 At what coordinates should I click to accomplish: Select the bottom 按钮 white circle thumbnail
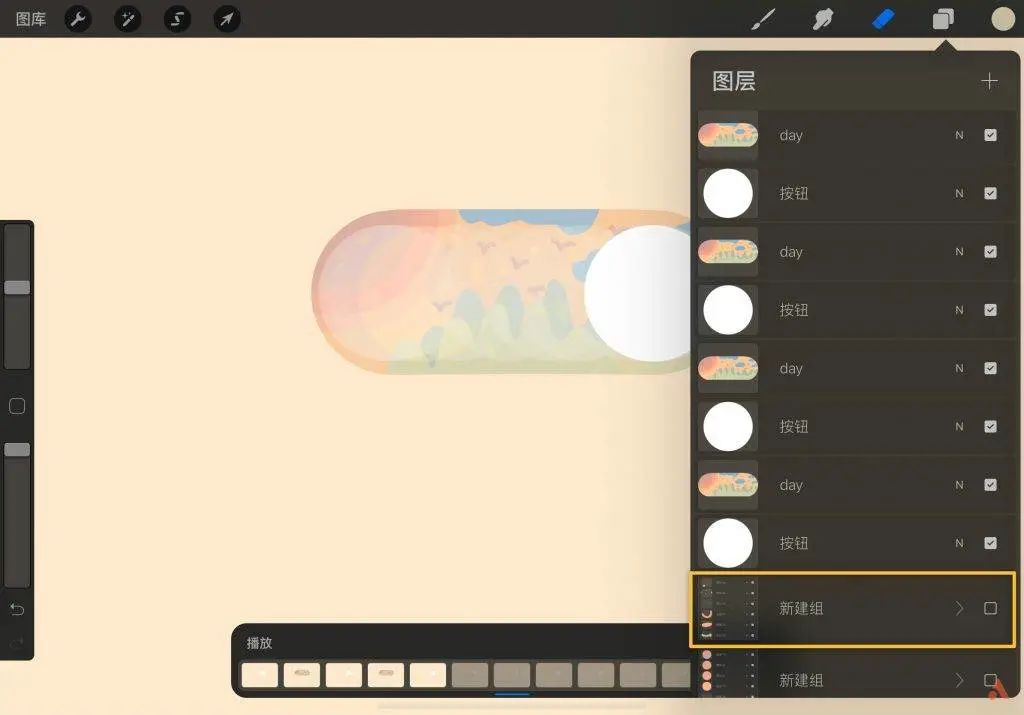728,543
